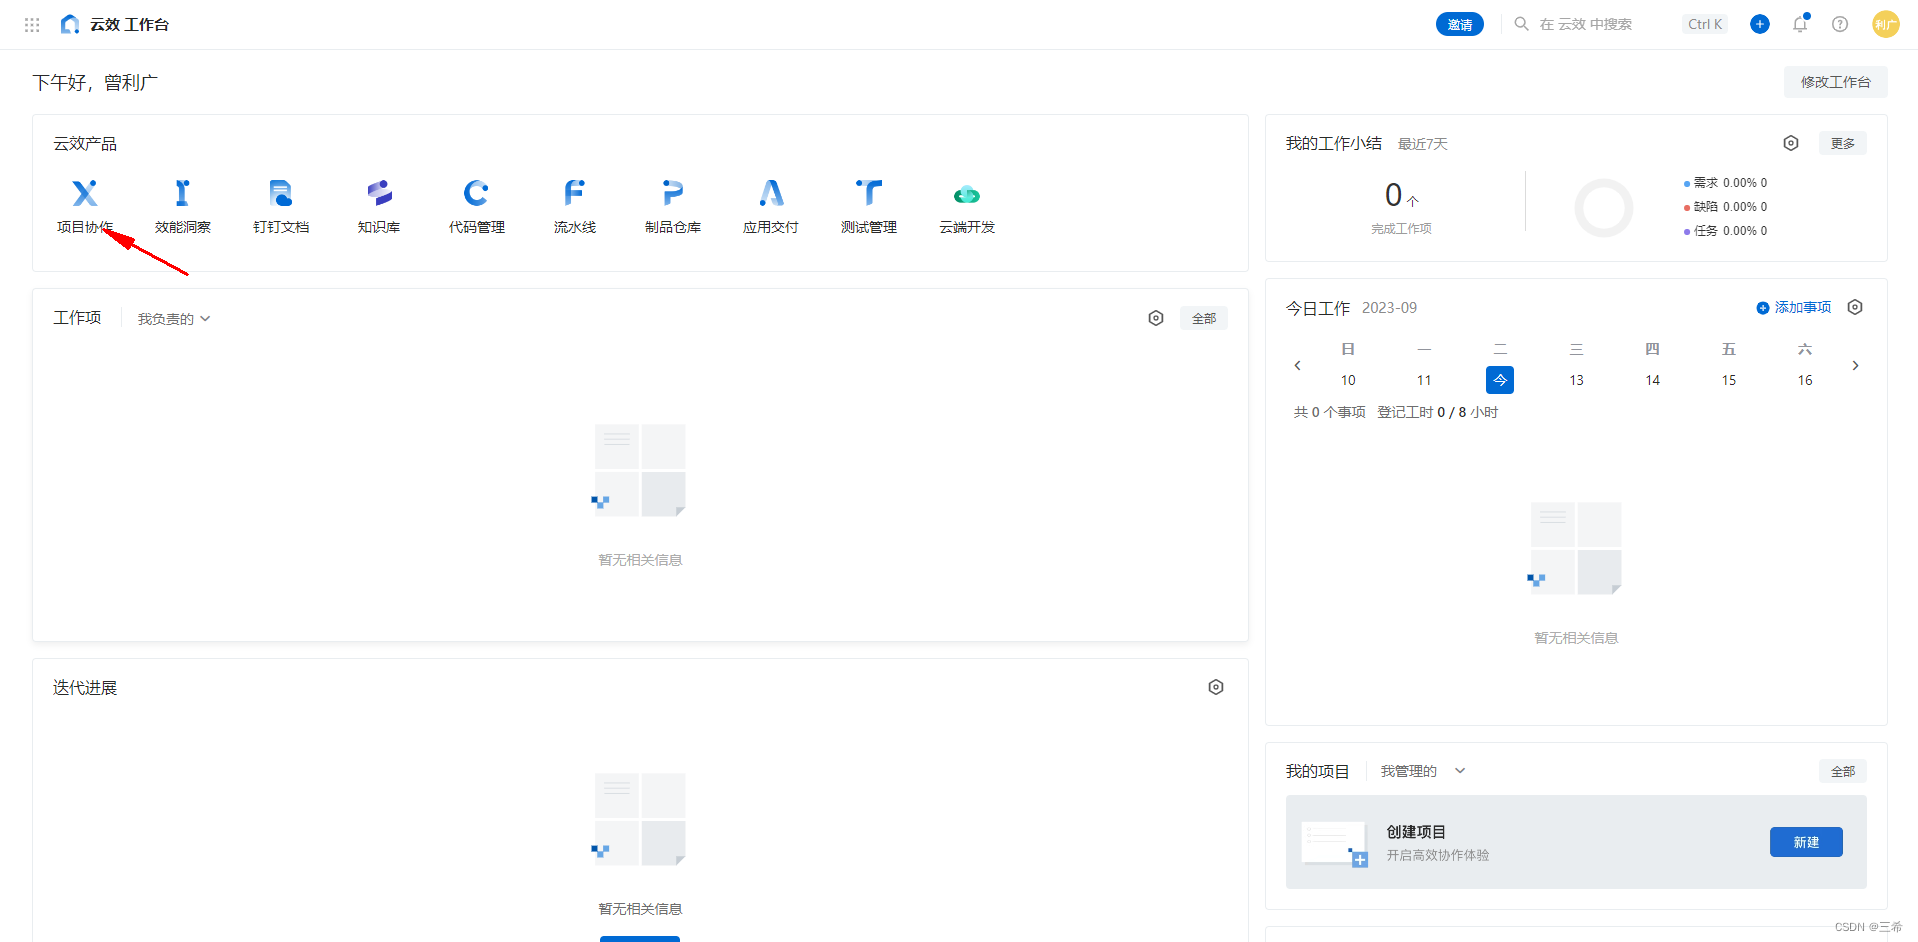Select calendar day 11
The image size is (1918, 942).
[1424, 380]
